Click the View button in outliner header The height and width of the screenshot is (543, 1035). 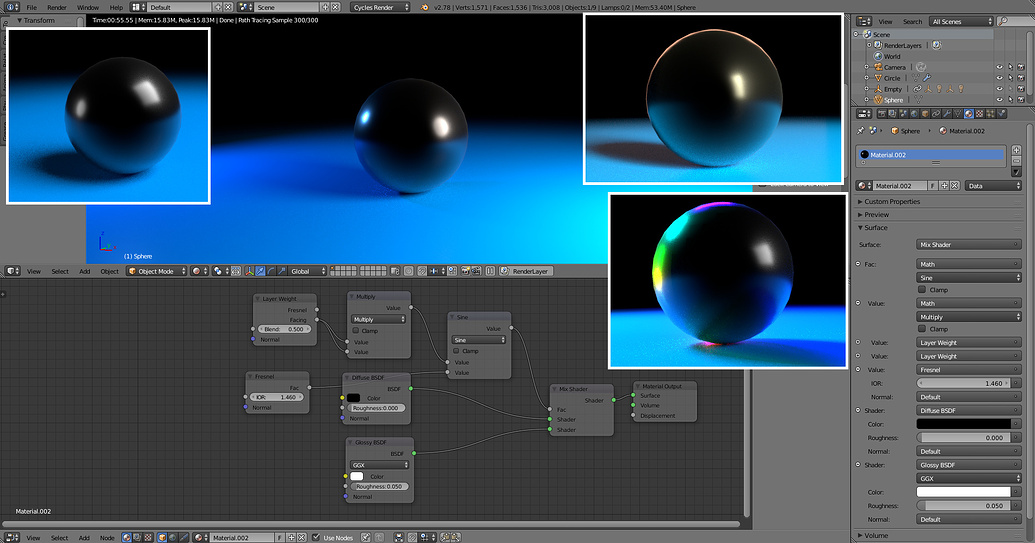[x=885, y=22]
